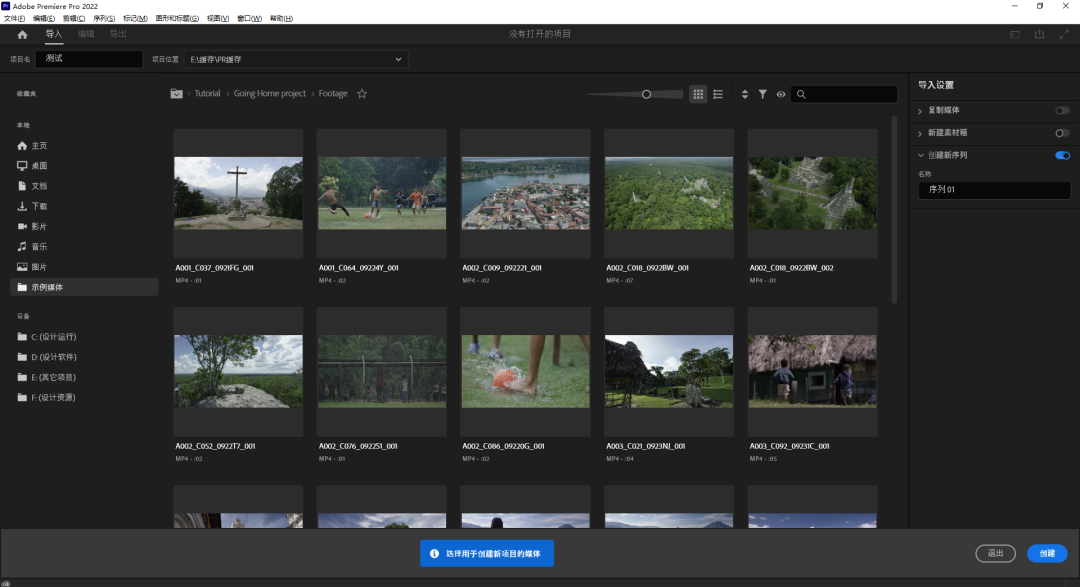Open the sort order icon
This screenshot has width=1080, height=587.
click(744, 94)
